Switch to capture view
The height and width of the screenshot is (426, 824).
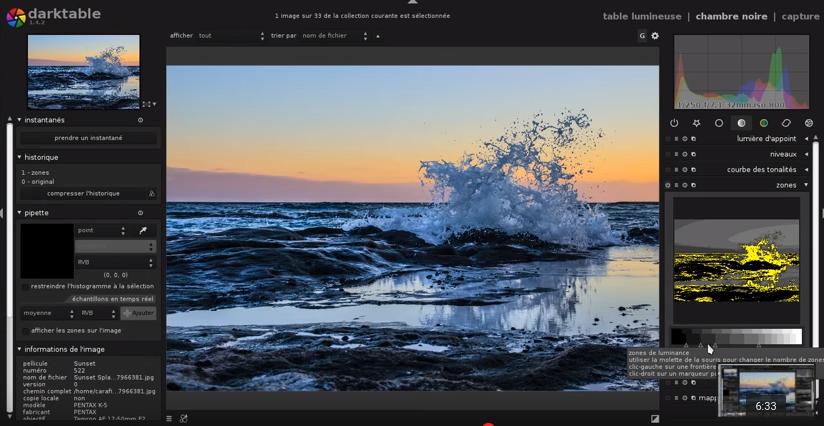pyautogui.click(x=800, y=16)
